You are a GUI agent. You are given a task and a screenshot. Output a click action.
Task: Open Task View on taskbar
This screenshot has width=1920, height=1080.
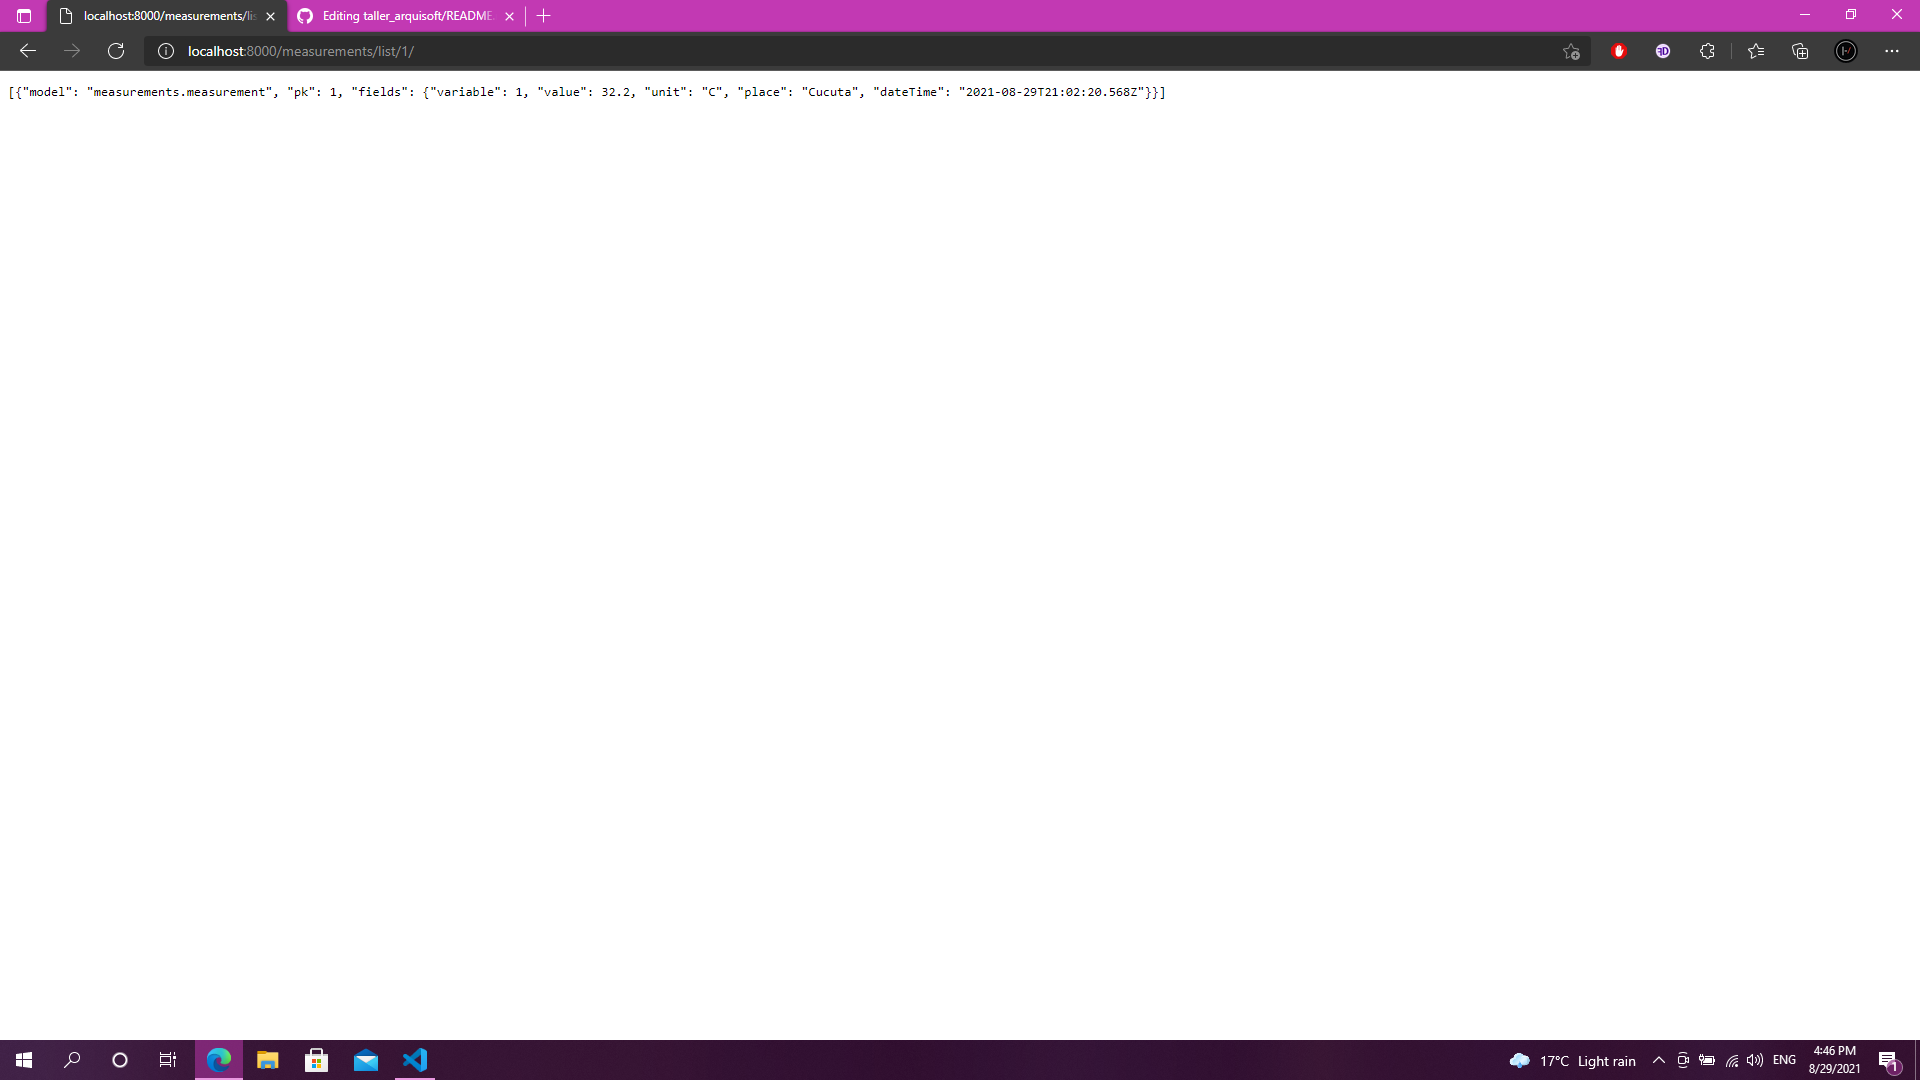(x=168, y=1060)
